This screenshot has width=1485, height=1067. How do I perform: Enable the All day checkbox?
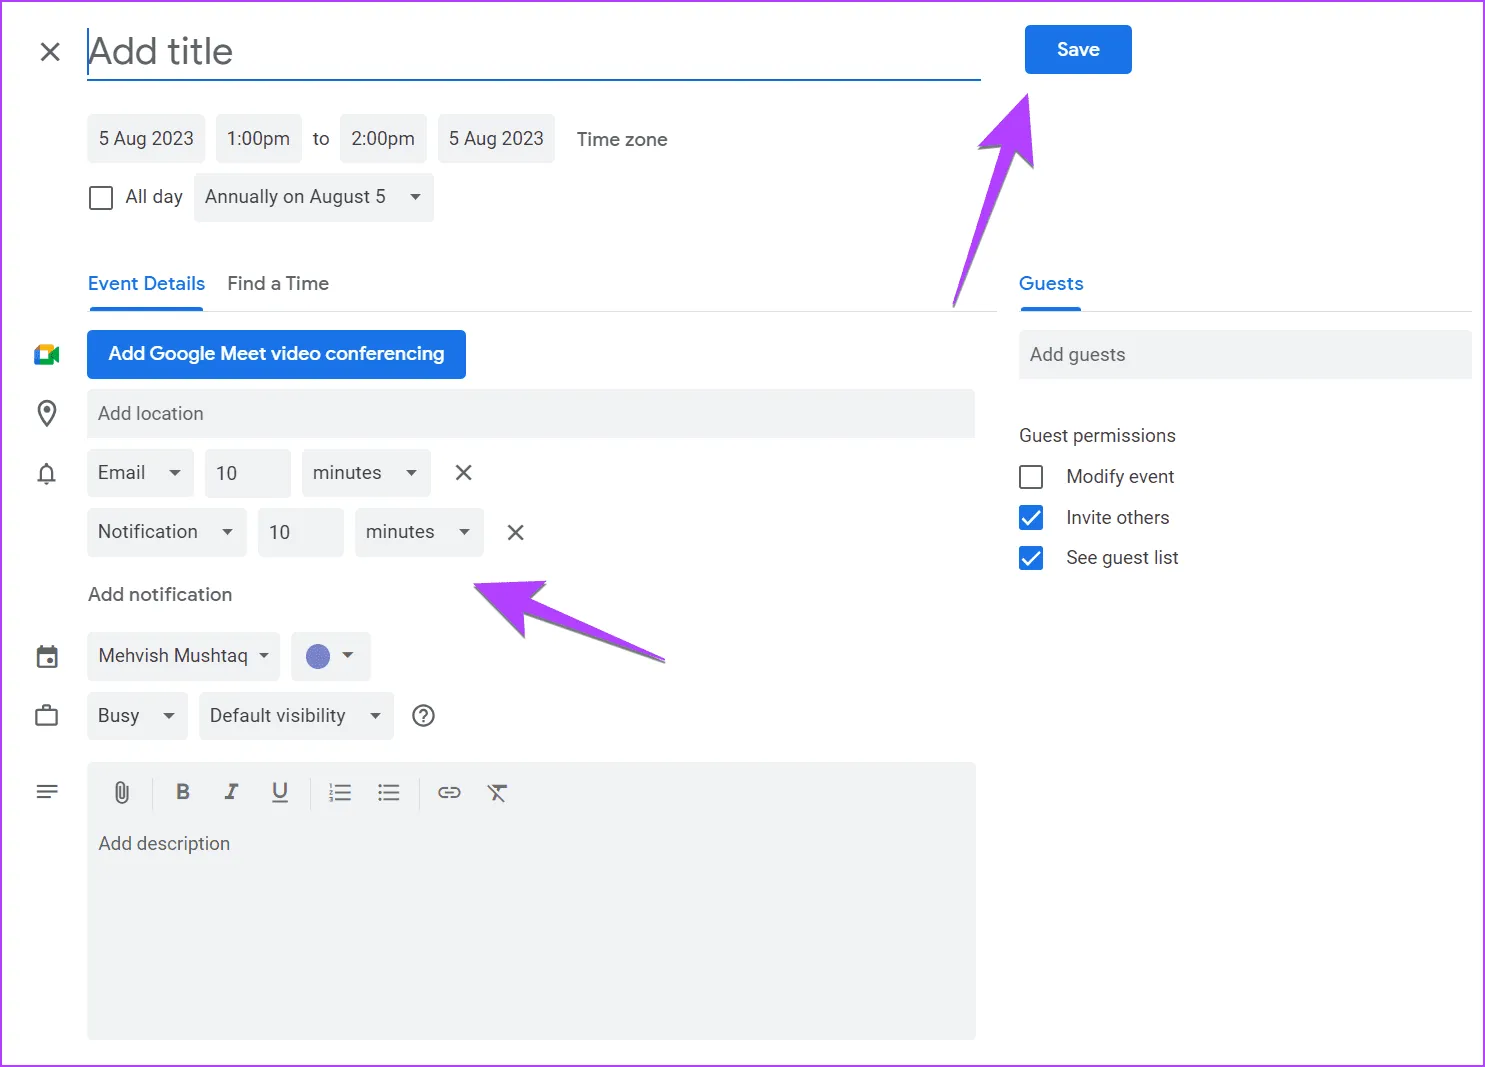pyautogui.click(x=101, y=198)
